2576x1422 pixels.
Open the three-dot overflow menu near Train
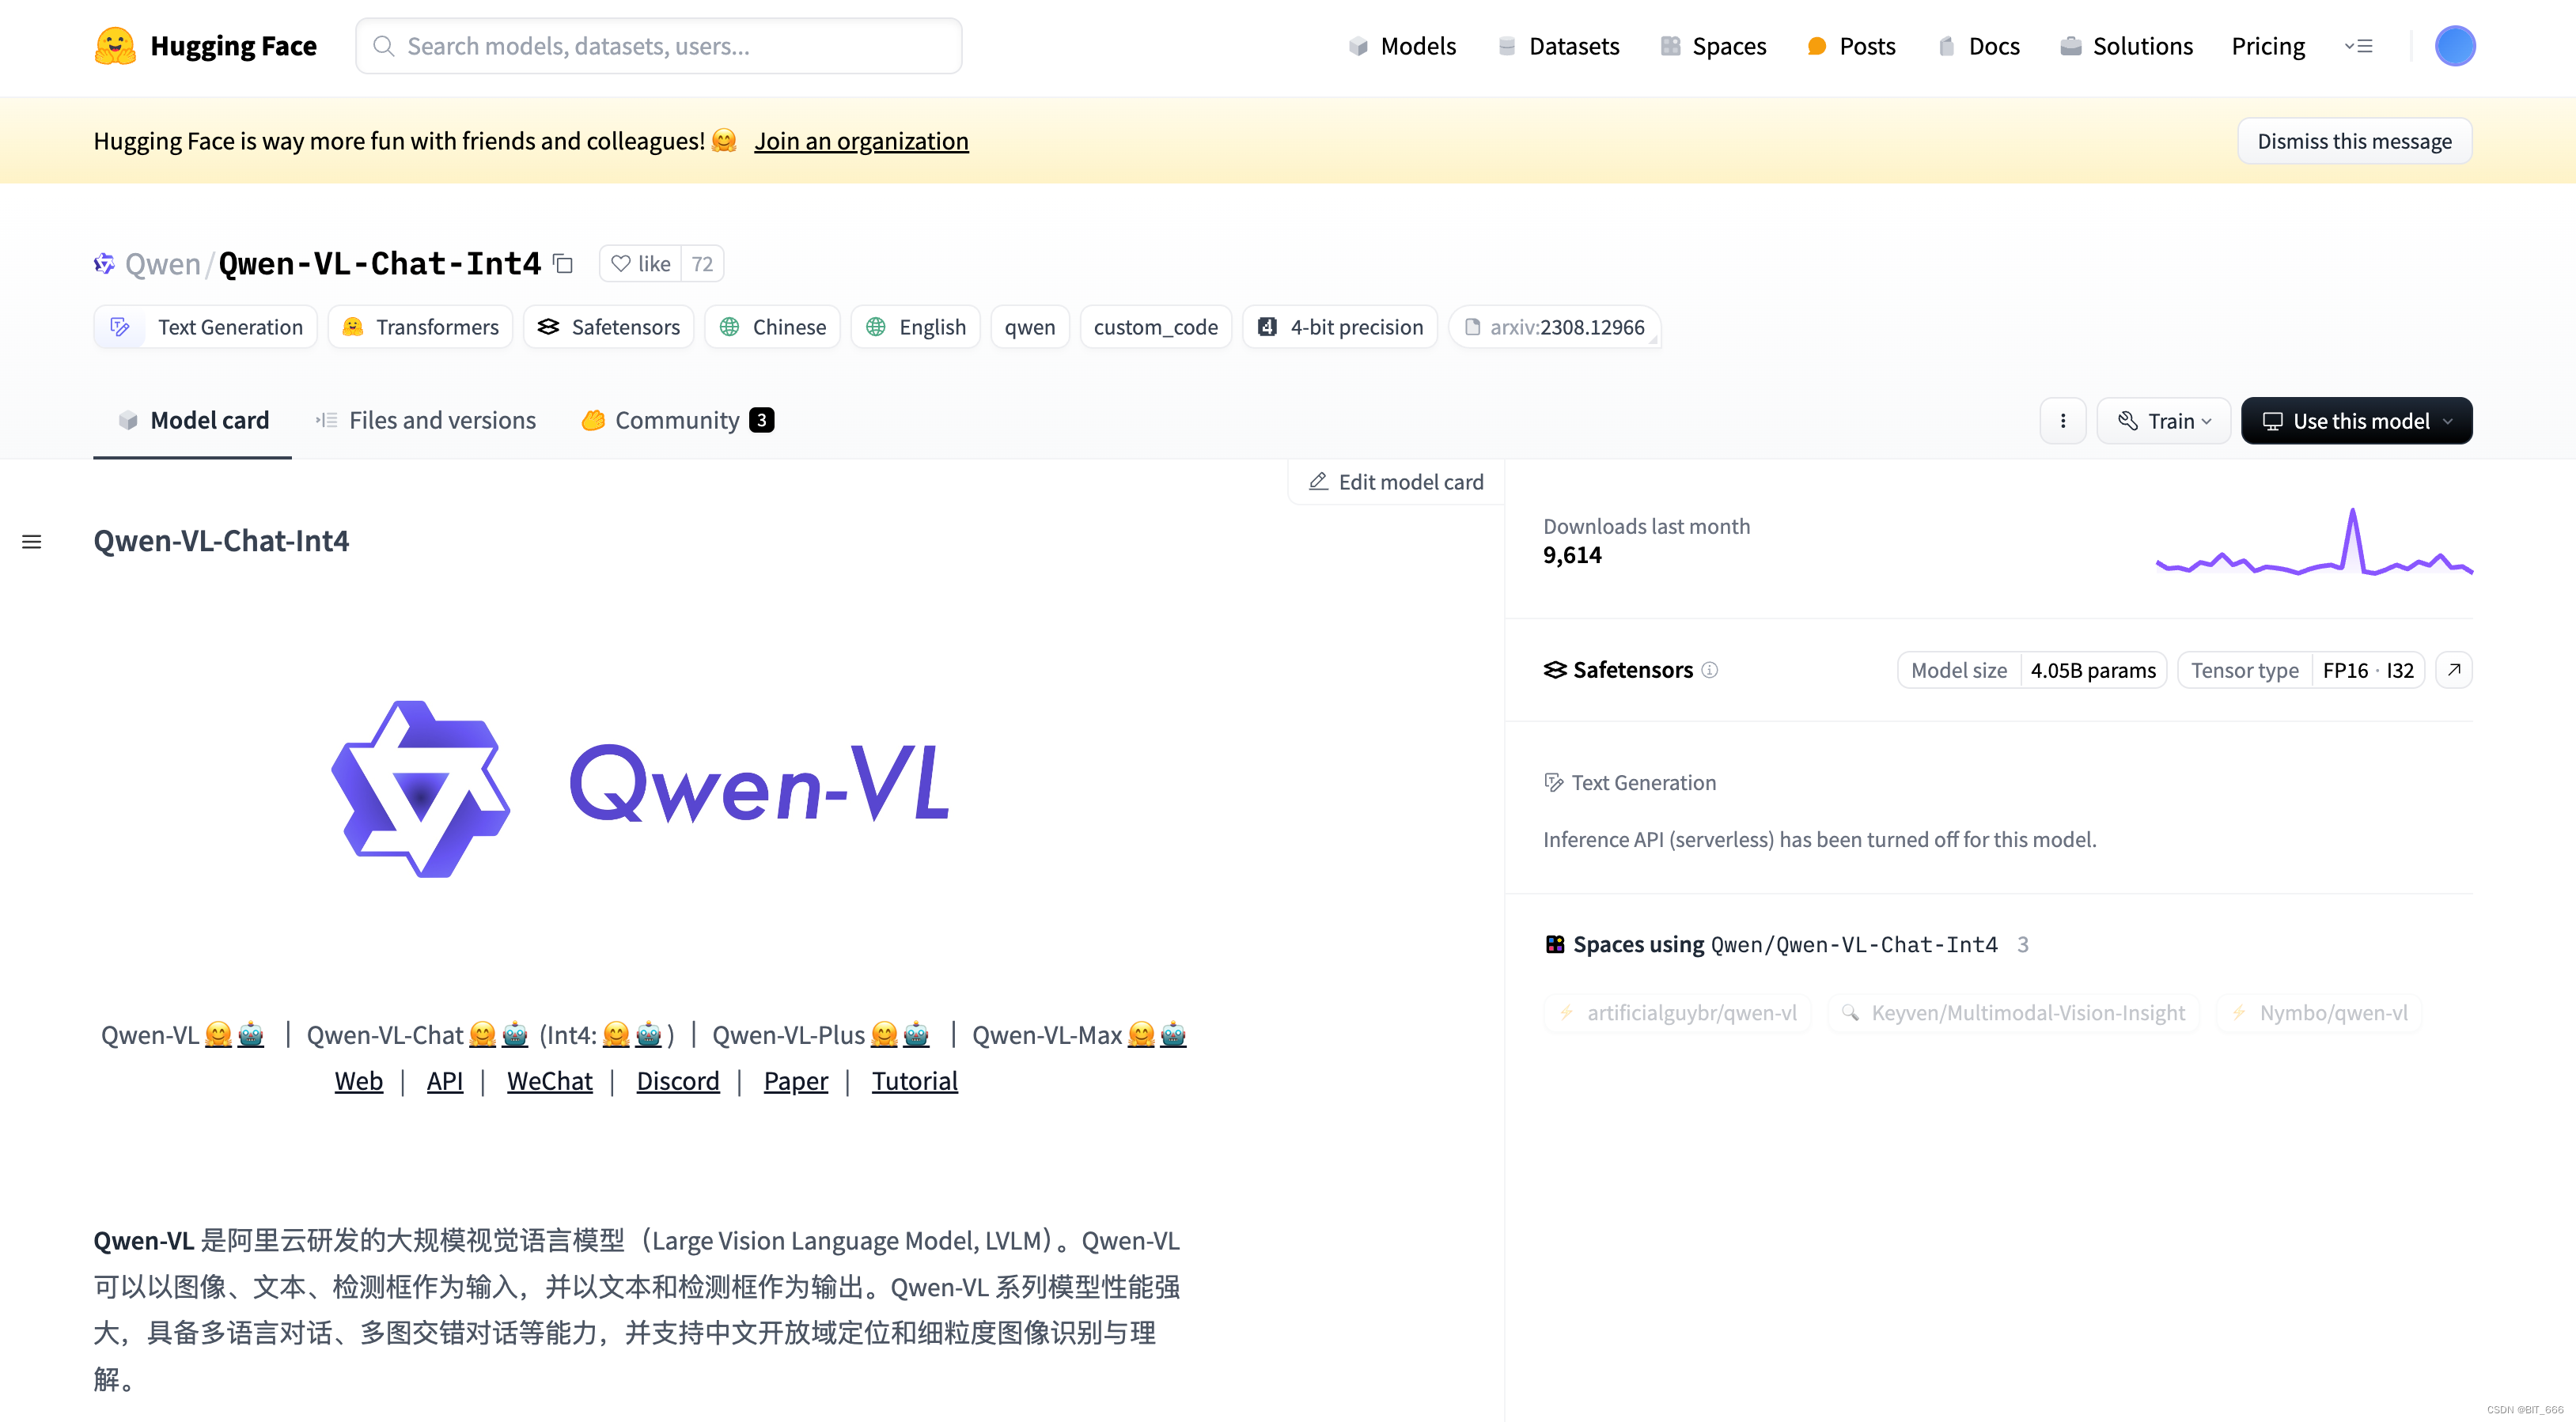[x=2062, y=420]
